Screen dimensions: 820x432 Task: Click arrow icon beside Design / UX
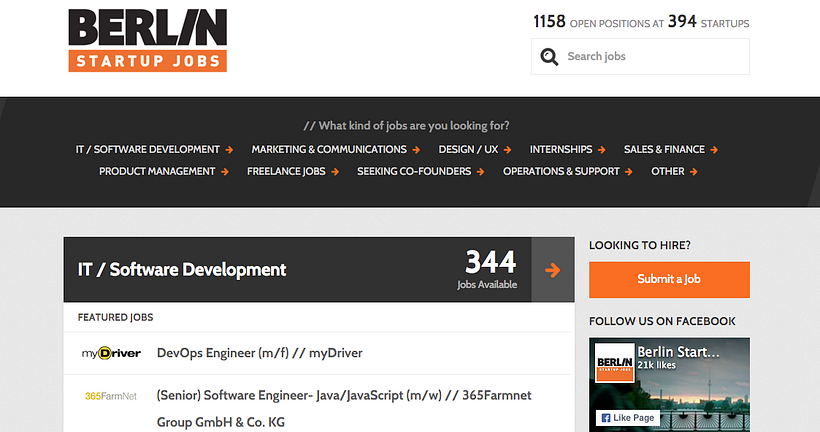[x=507, y=150]
